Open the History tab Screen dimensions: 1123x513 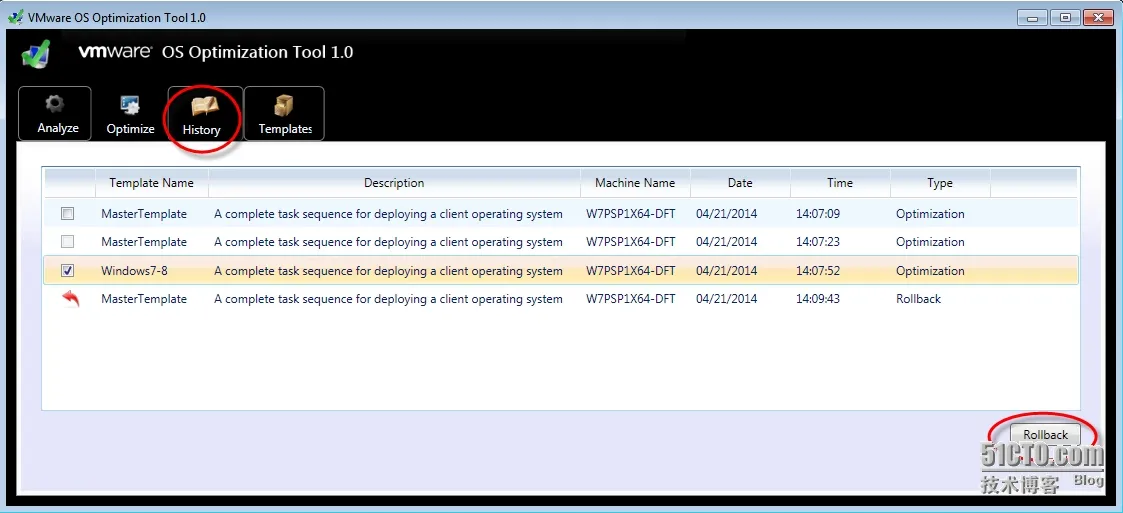205,113
